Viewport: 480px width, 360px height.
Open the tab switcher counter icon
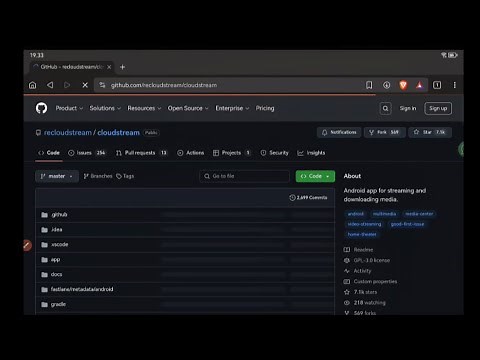437,85
